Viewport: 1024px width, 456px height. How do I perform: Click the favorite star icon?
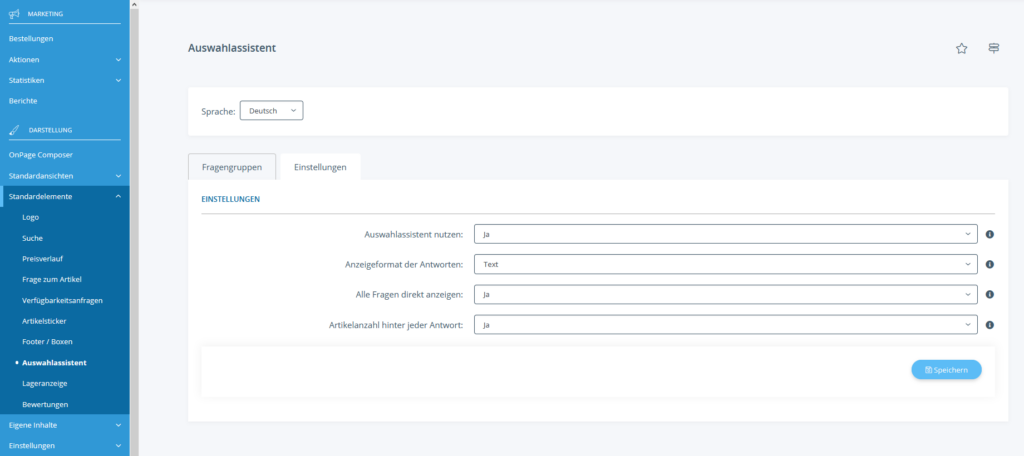click(961, 48)
